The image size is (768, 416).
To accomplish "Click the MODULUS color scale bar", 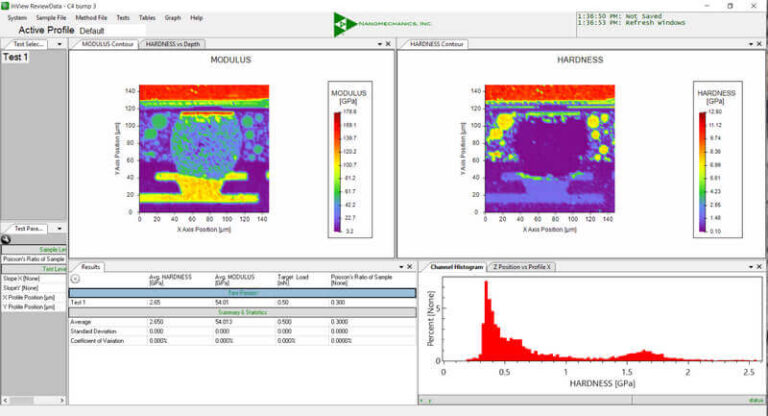I will [337, 170].
